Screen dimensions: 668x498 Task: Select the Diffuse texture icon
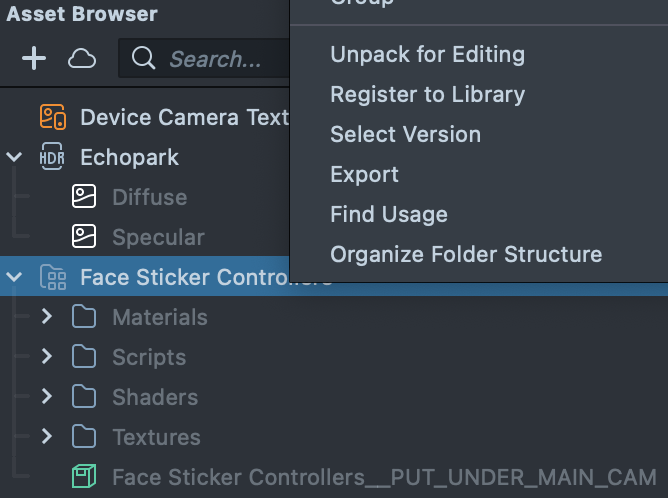point(84,197)
